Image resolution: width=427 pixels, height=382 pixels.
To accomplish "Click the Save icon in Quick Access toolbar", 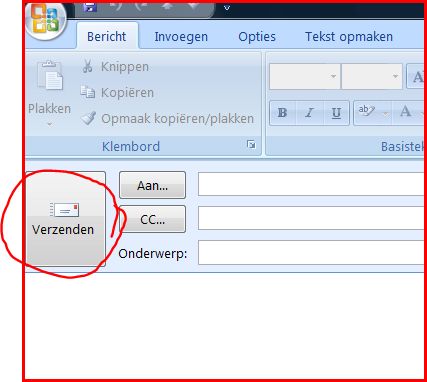I will point(90,7).
